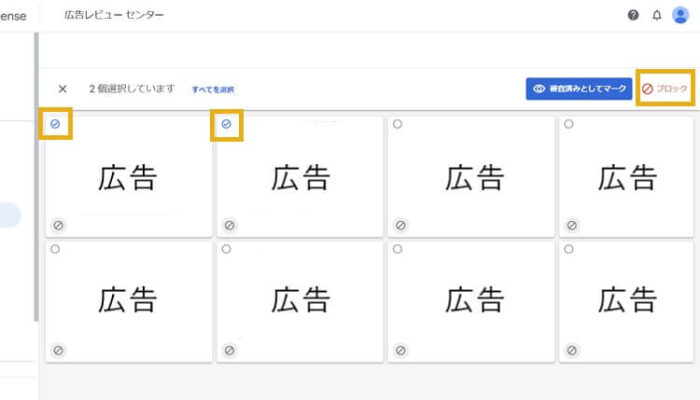700x400 pixels.
Task: Open the third top-row 広告 preview
Action: click(x=471, y=177)
